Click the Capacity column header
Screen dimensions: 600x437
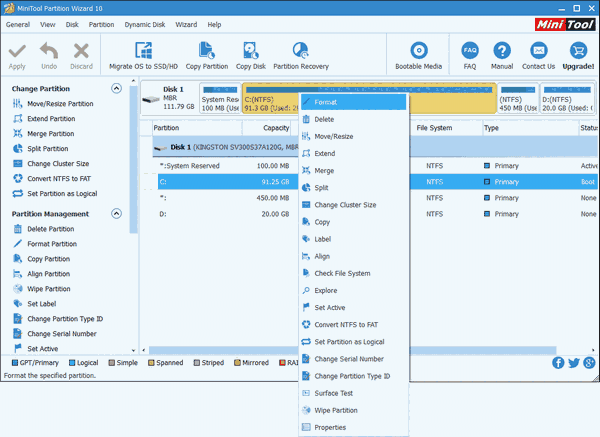(x=276, y=128)
